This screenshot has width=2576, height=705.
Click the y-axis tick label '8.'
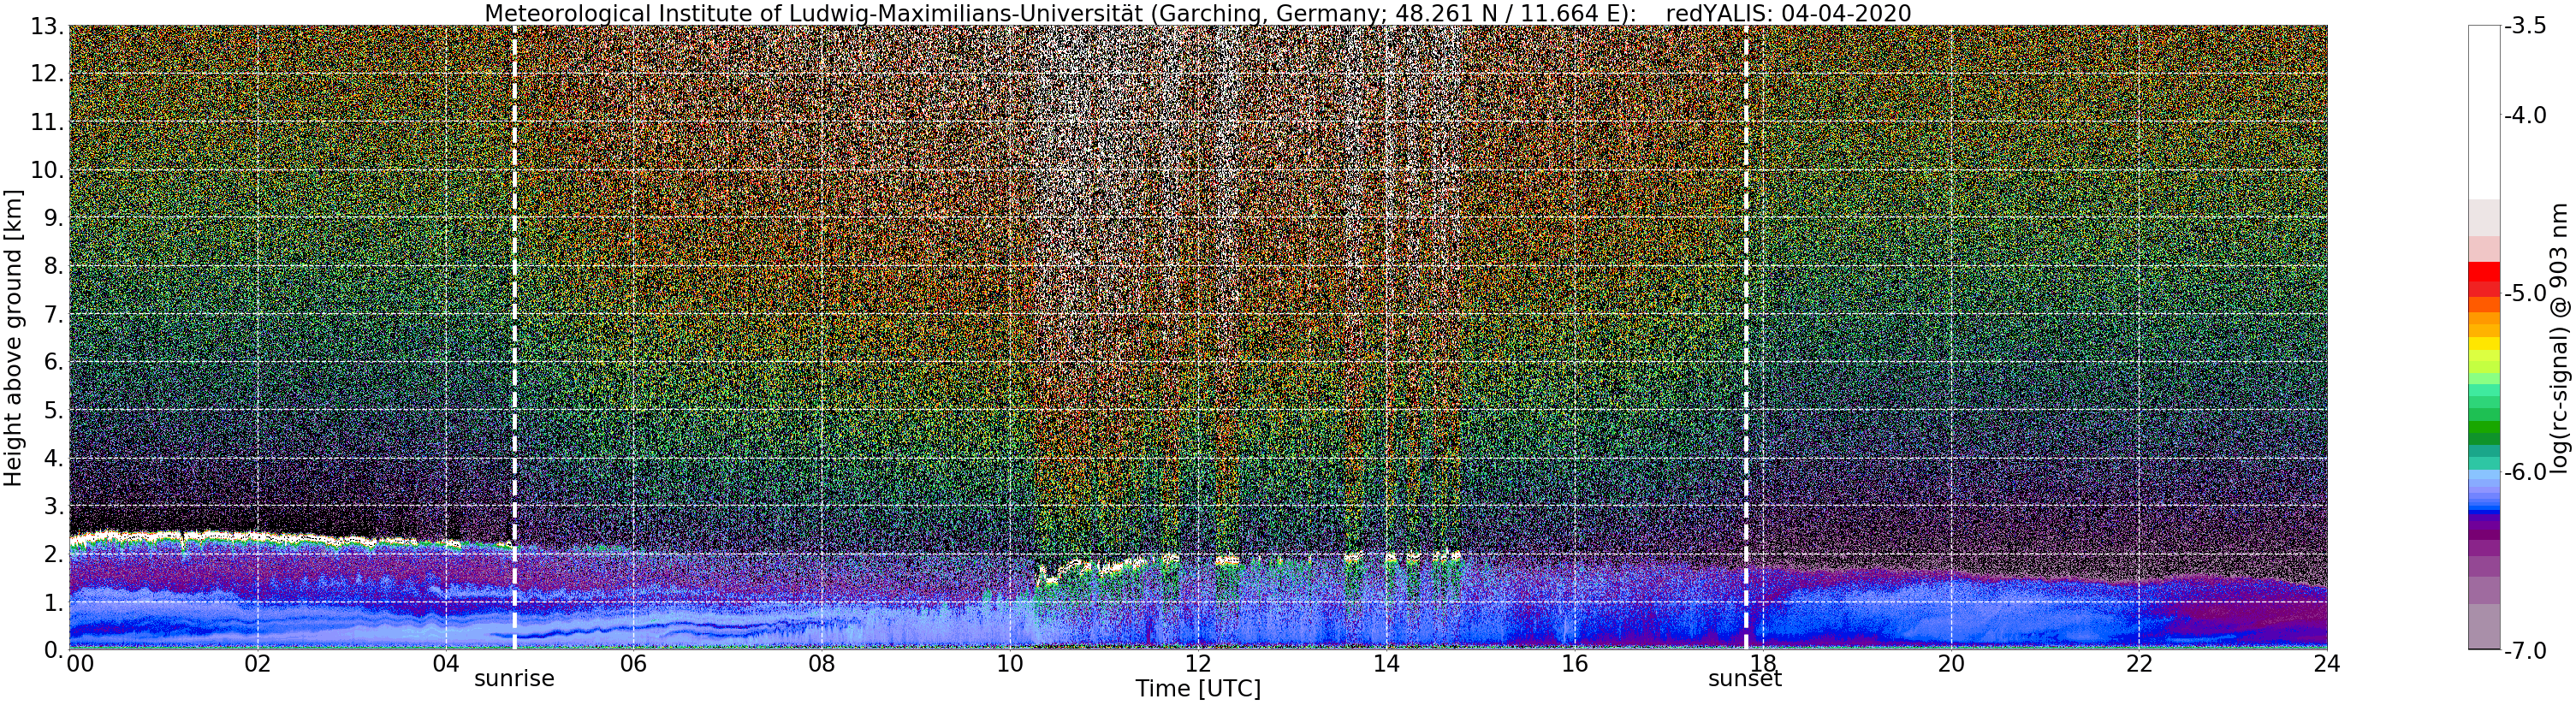[x=53, y=266]
